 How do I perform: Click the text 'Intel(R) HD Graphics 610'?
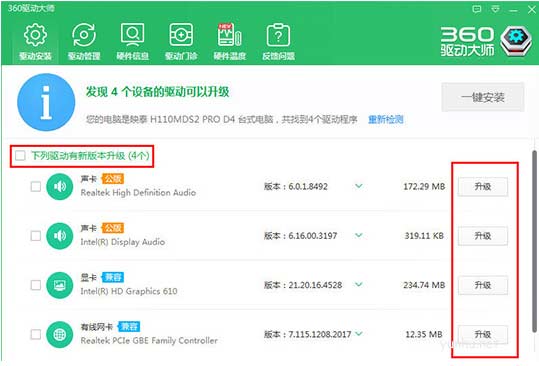pyautogui.click(x=129, y=291)
